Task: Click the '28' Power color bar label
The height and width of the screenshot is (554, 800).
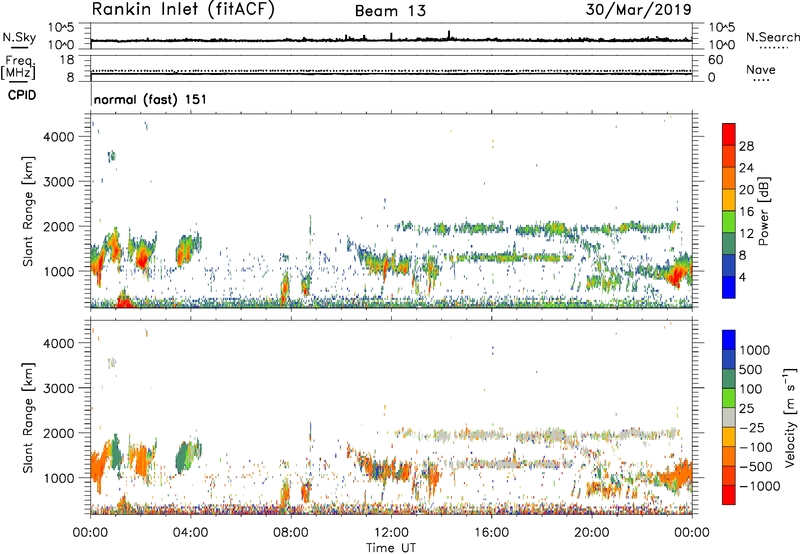Action: tap(746, 146)
